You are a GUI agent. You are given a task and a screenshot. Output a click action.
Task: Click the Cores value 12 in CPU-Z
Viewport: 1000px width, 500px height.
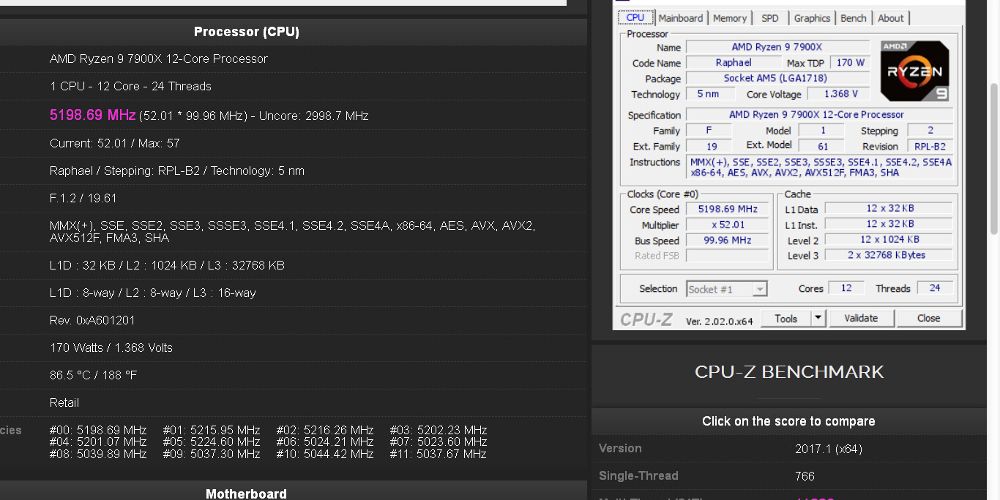click(846, 288)
